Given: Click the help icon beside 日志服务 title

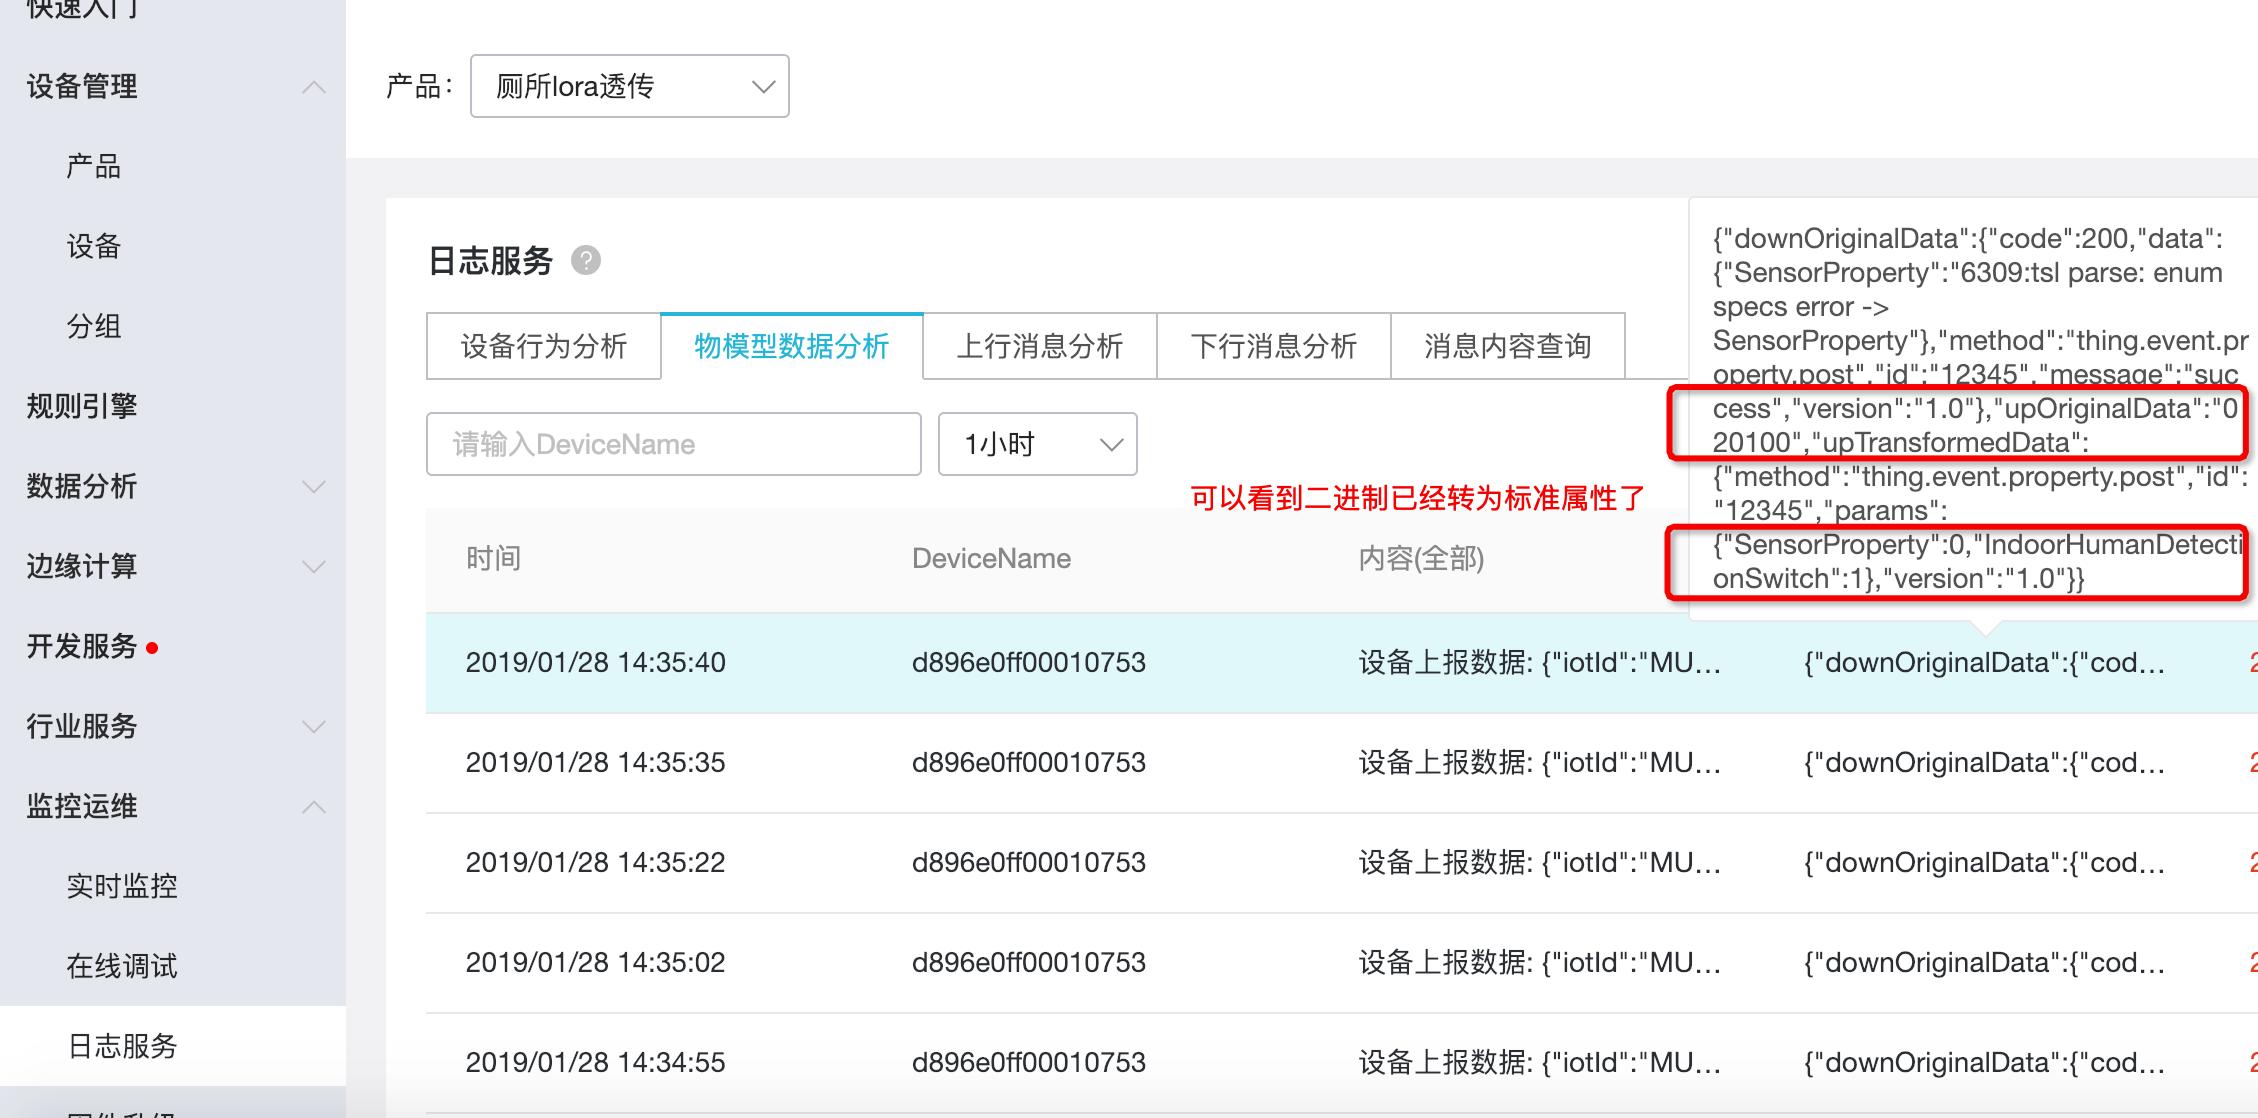Looking at the screenshot, I should [587, 261].
